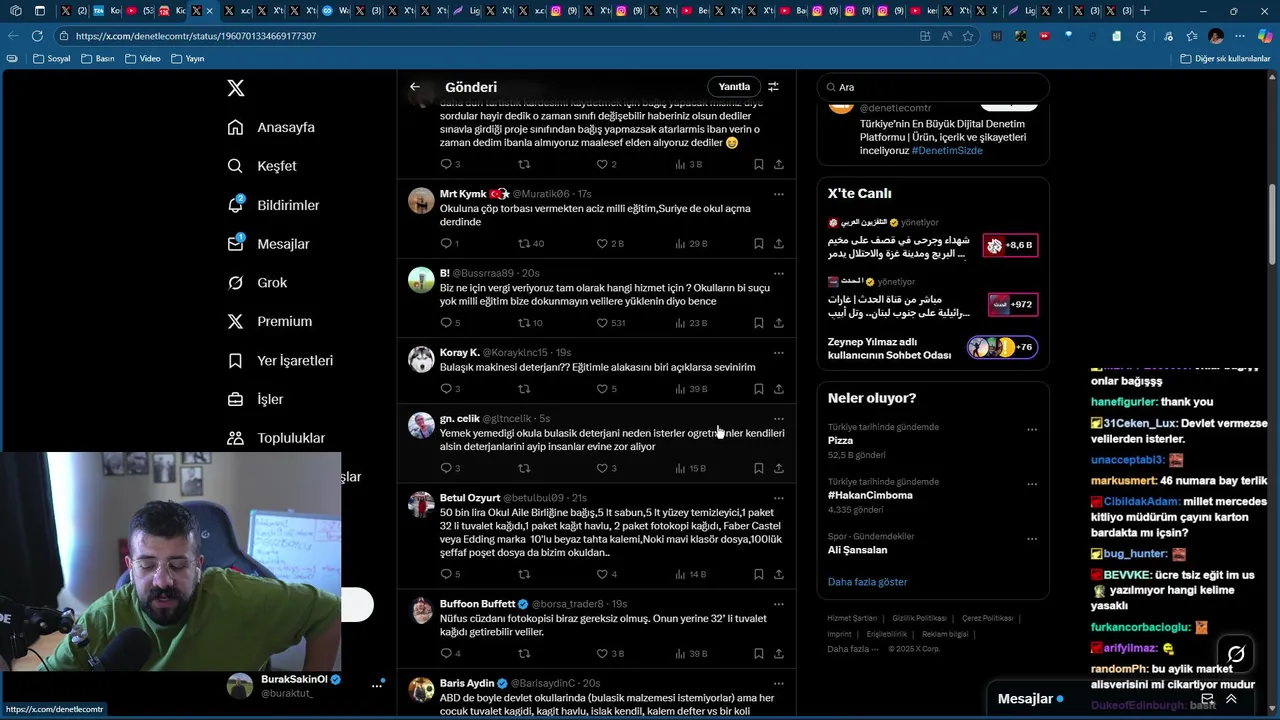Image resolution: width=1280 pixels, height=720 pixels.
Task: Open more options on Baris Aydin post
Action: (x=778, y=683)
